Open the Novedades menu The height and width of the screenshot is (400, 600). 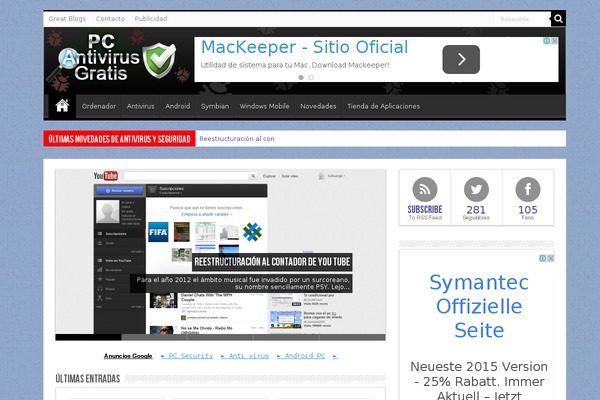[x=318, y=106]
